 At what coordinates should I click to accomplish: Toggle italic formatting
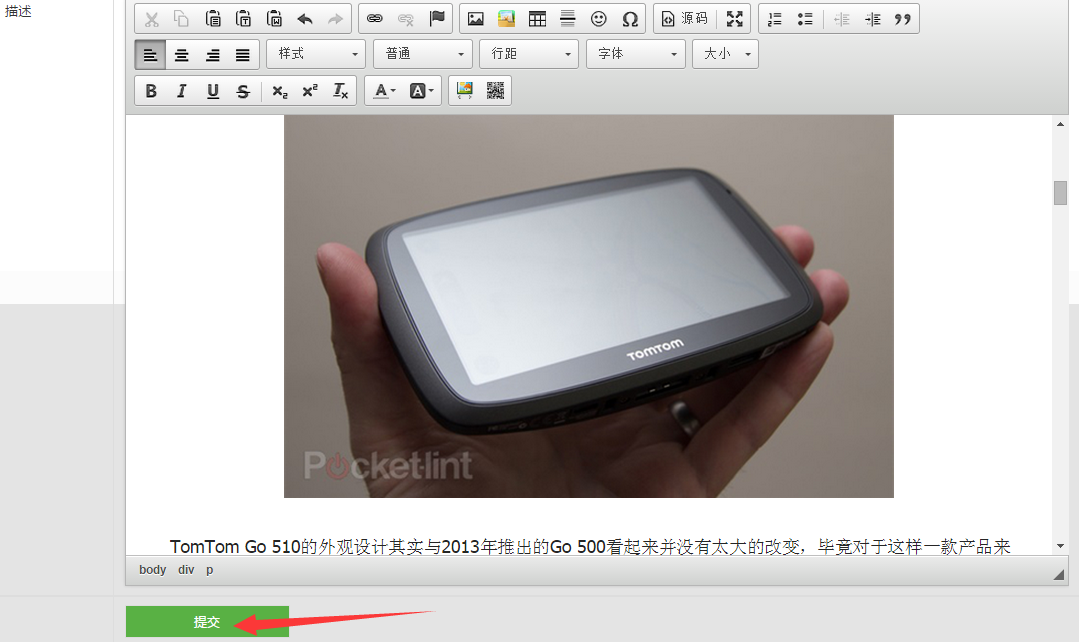point(182,91)
